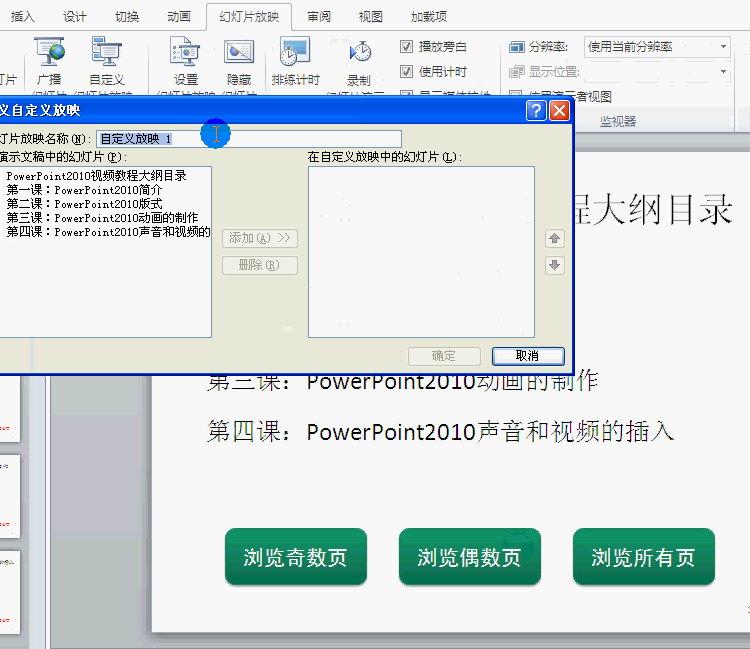Click the resolution (分辨率) monitor icon

(517, 47)
